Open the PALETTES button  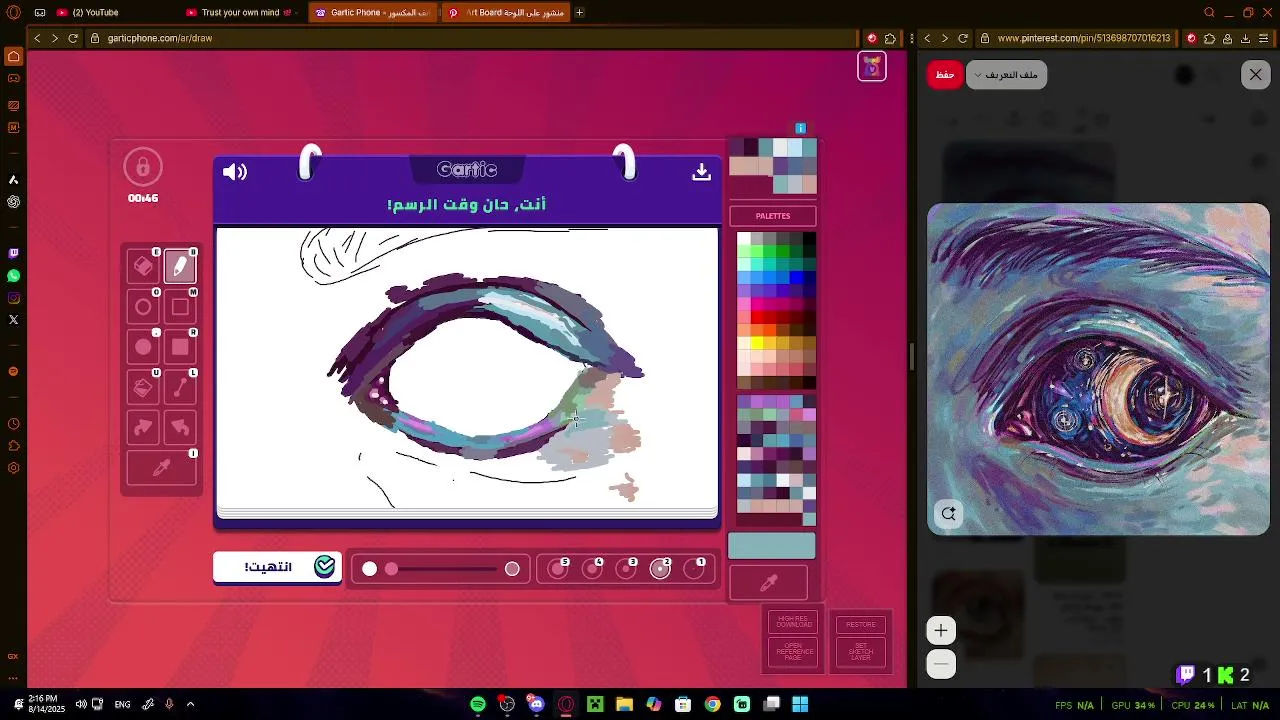coord(773,216)
